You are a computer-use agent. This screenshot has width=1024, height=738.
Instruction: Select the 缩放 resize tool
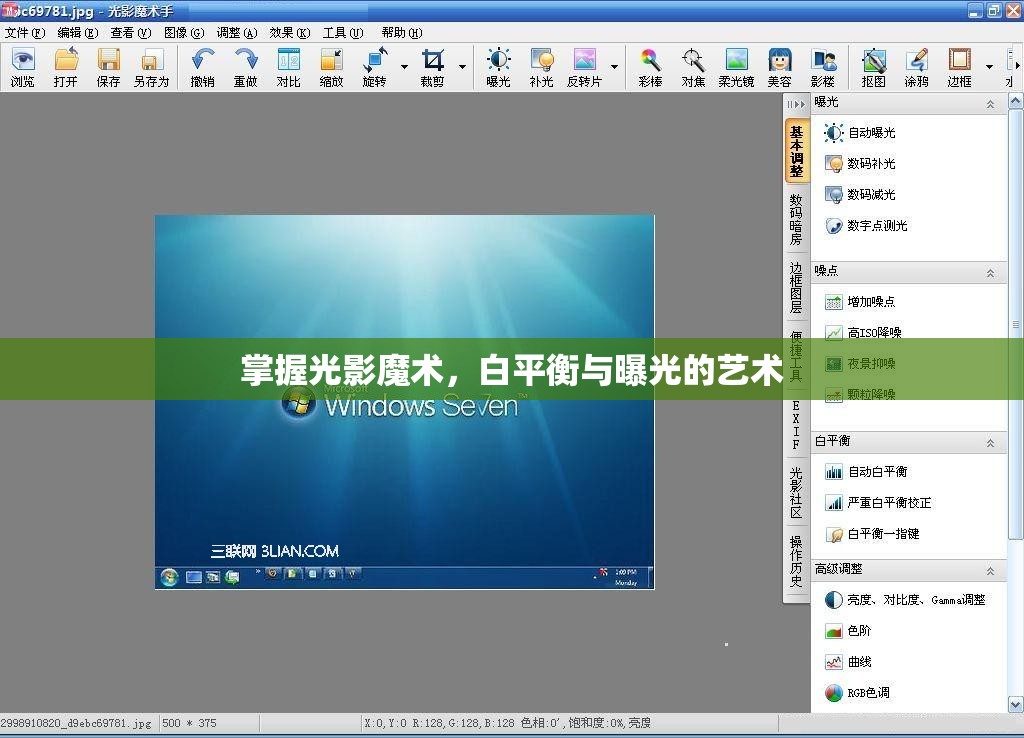point(332,67)
